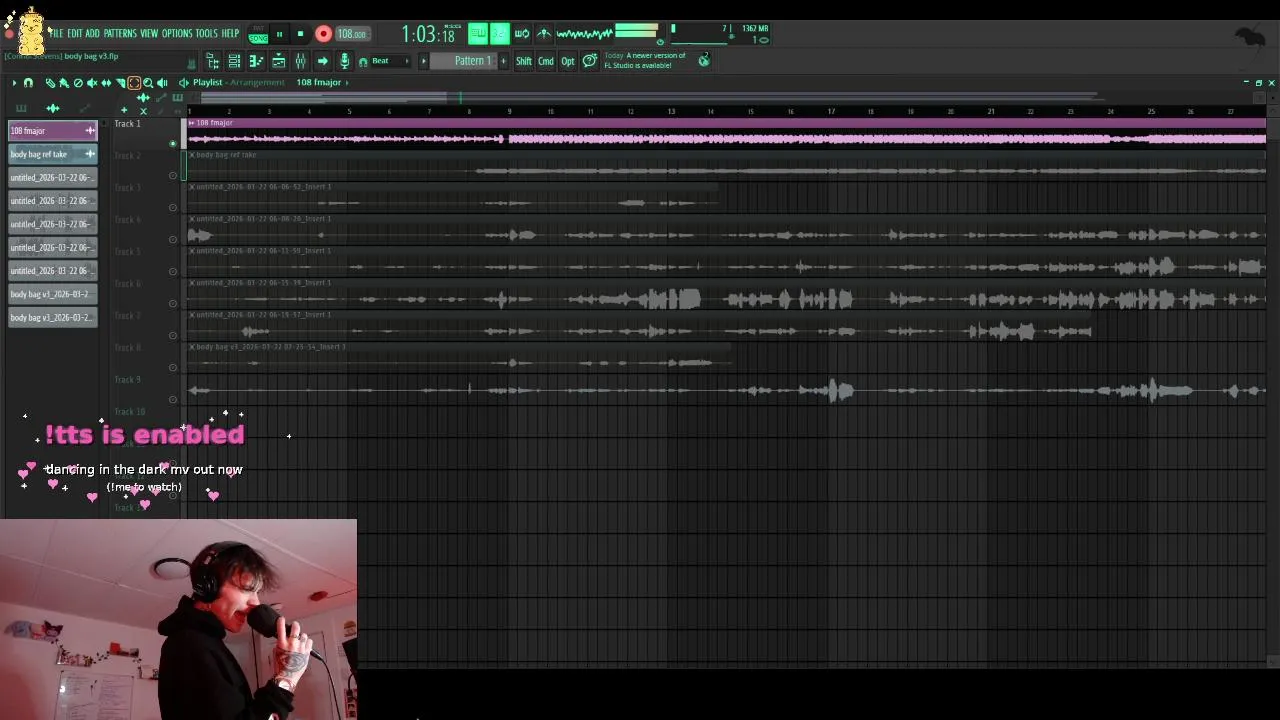Open the FILE menu
This screenshot has width=1280, height=720.
57,34
